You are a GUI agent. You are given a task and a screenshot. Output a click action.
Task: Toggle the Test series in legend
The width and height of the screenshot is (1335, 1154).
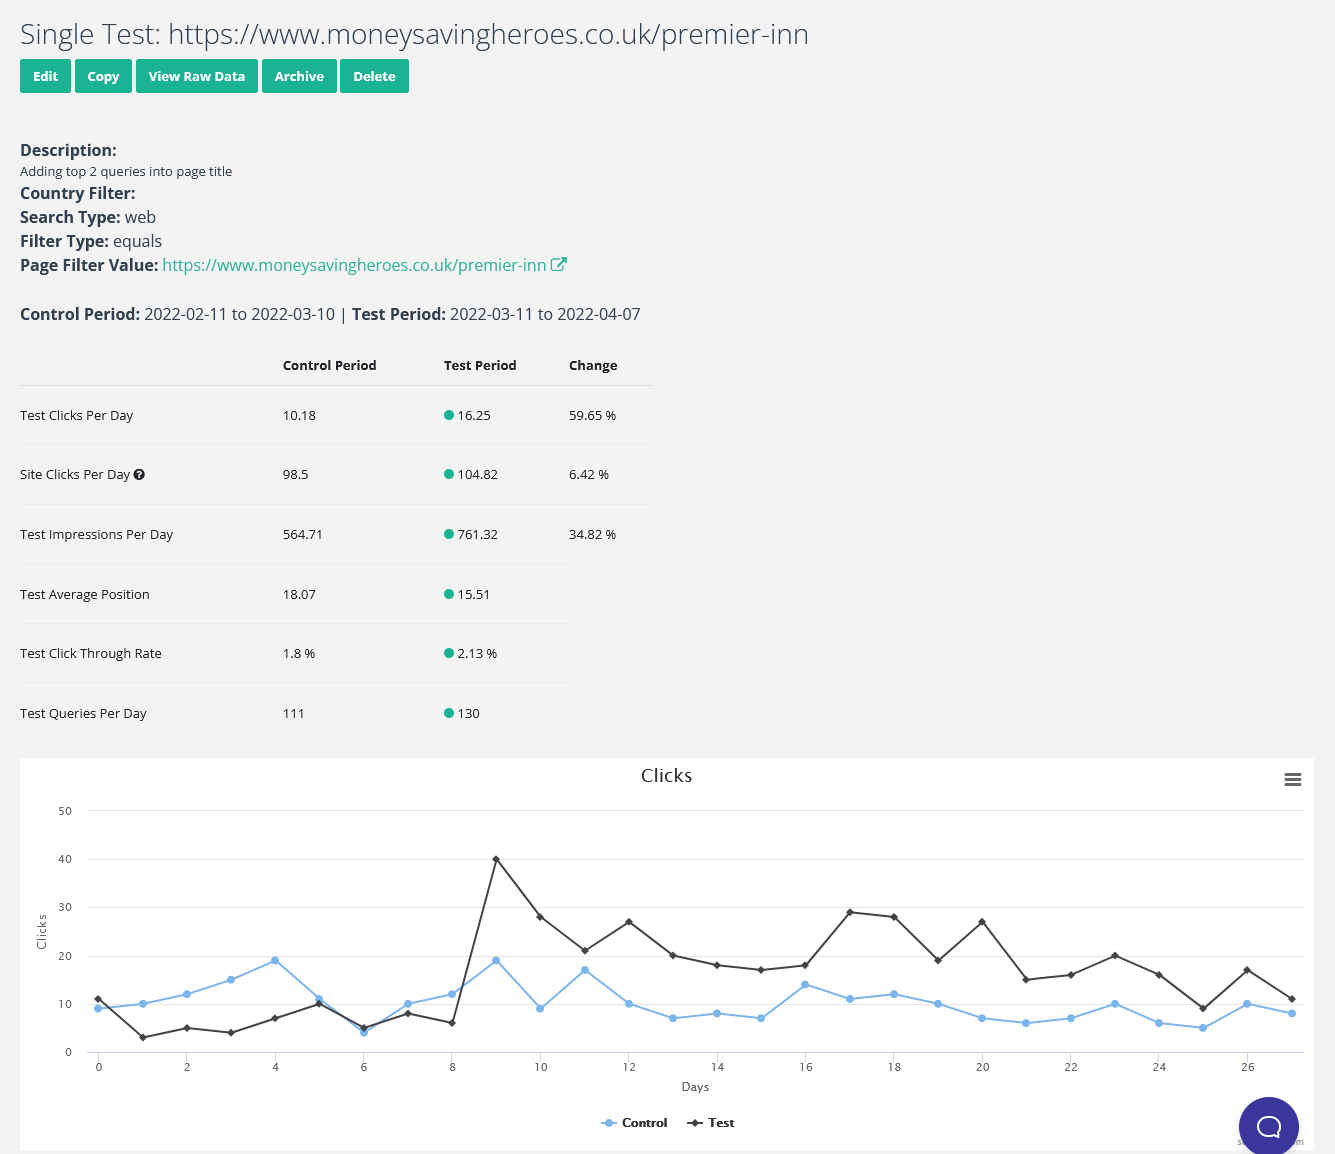pyautogui.click(x=711, y=1123)
